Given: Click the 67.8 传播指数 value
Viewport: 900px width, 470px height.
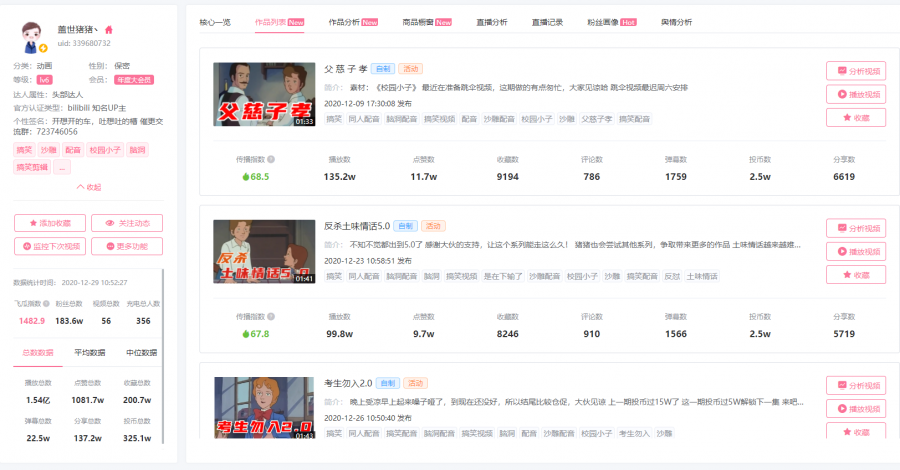Looking at the screenshot, I should coord(256,334).
